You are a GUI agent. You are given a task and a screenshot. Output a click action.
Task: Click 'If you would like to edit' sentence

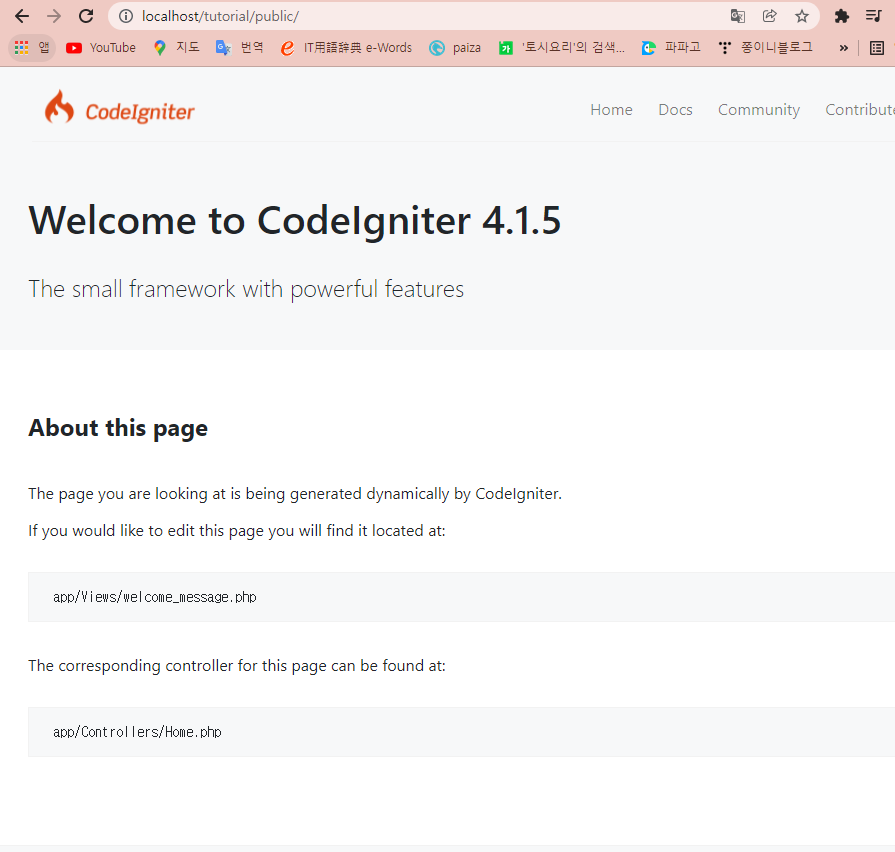tap(237, 531)
